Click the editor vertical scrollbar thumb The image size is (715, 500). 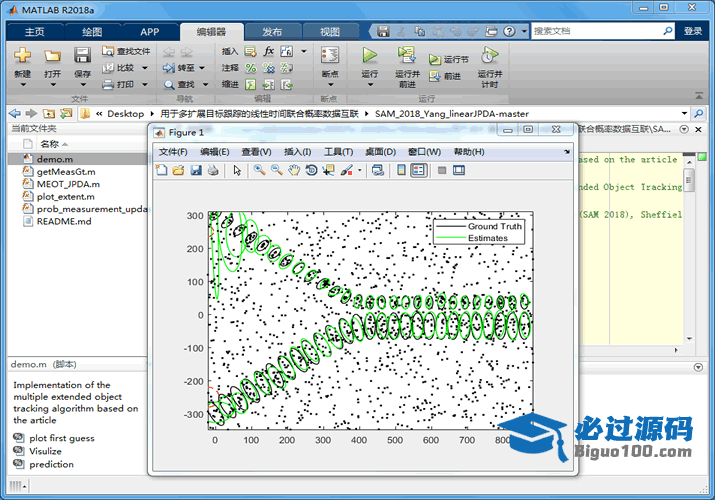[x=689, y=180]
